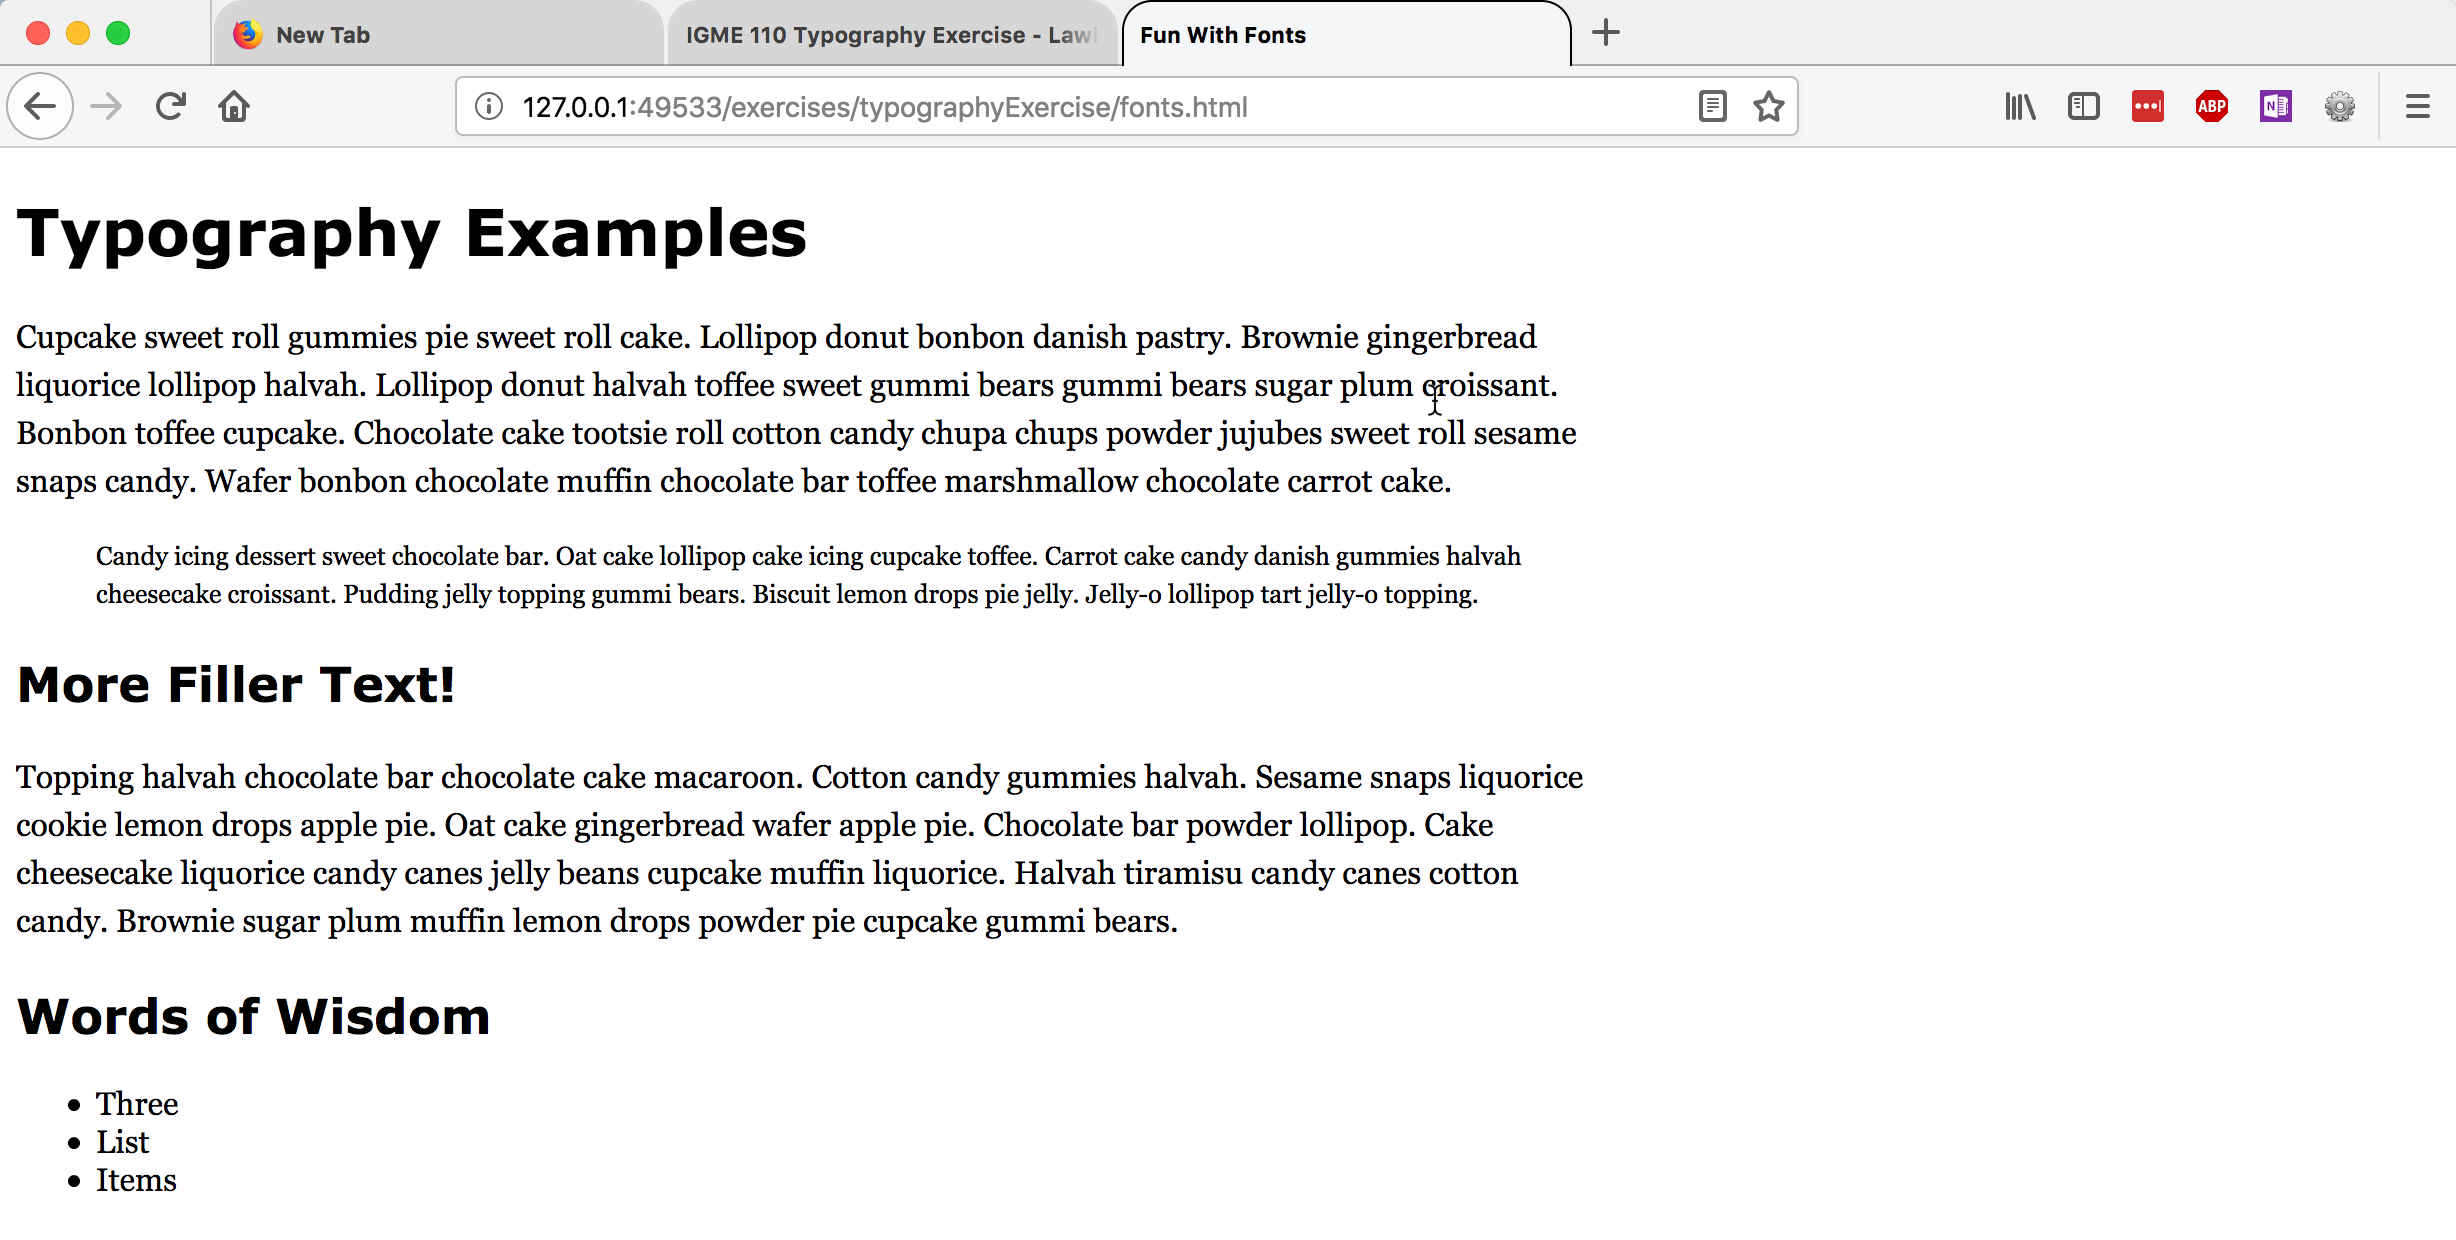This screenshot has height=1240, width=2456.
Task: Click the ABP ad blocker icon
Action: tap(2211, 106)
